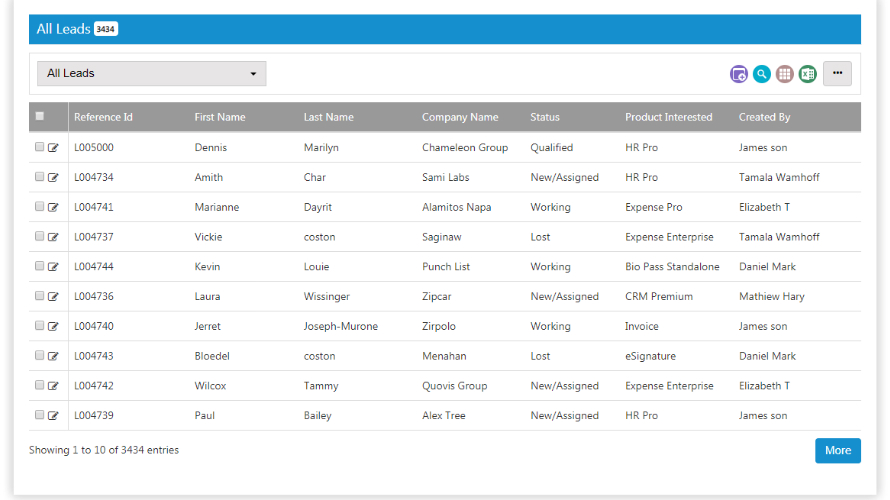This screenshot has height=500, width=890.
Task: Click the purple add-lead icon
Action: tap(738, 74)
